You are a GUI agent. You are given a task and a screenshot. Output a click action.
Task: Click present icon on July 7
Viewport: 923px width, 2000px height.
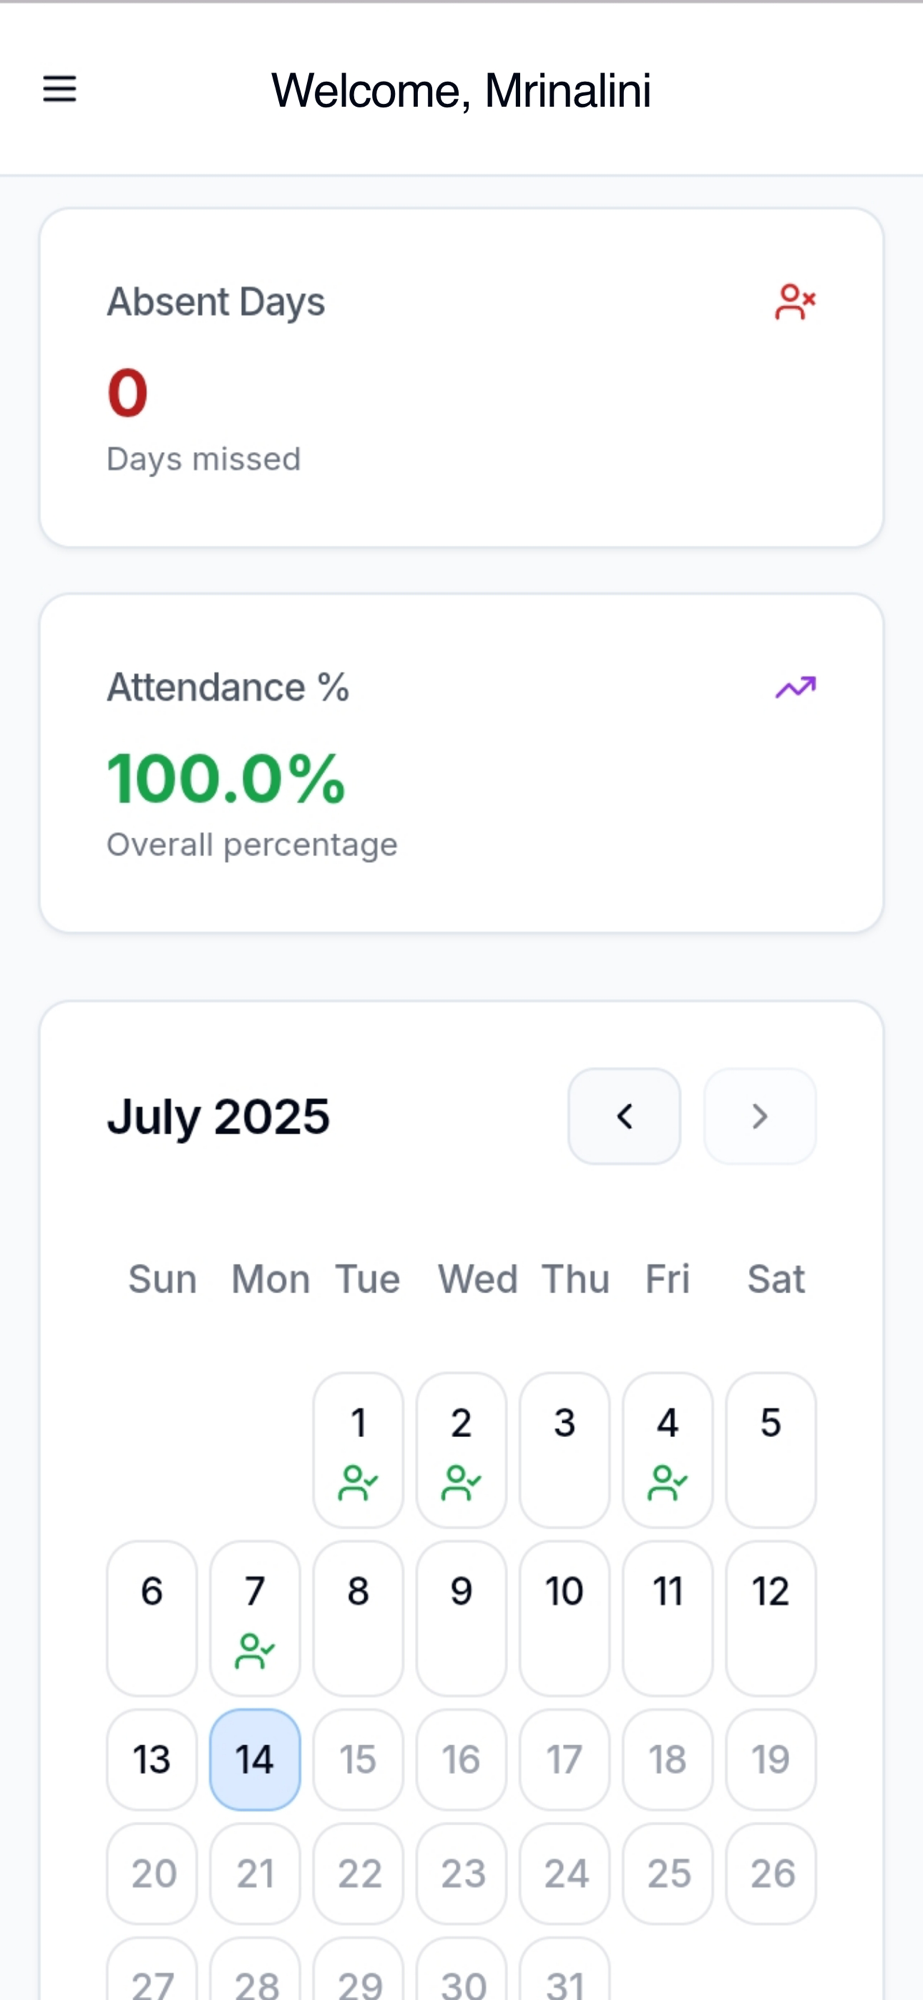(x=255, y=1650)
